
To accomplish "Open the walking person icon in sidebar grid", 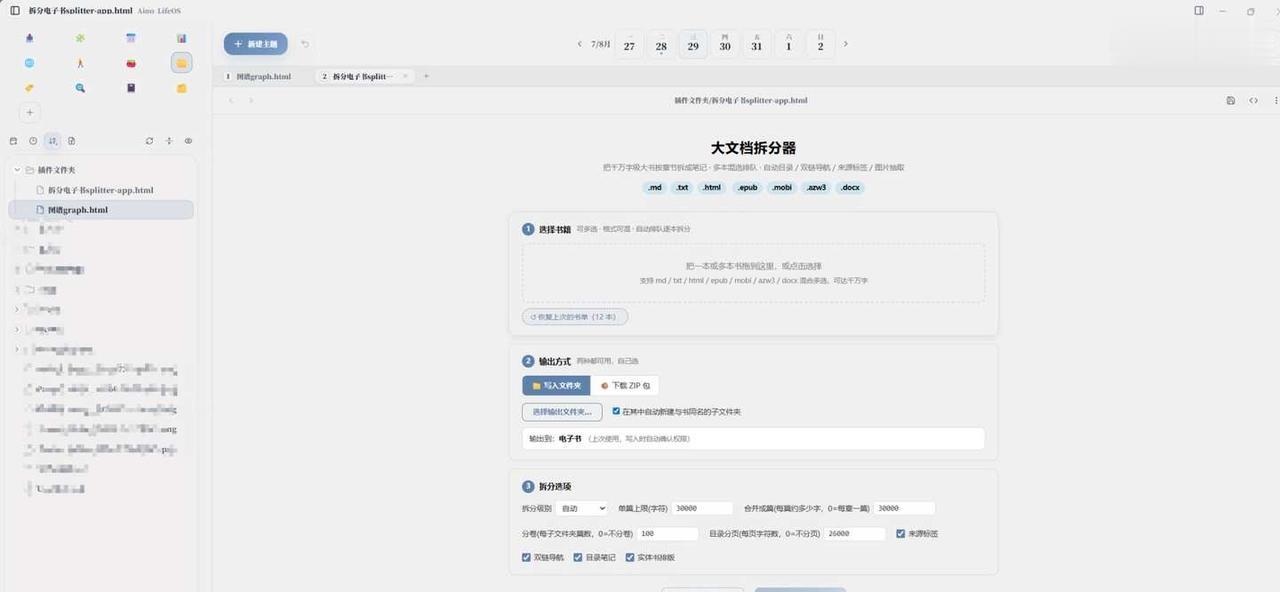I will point(80,63).
